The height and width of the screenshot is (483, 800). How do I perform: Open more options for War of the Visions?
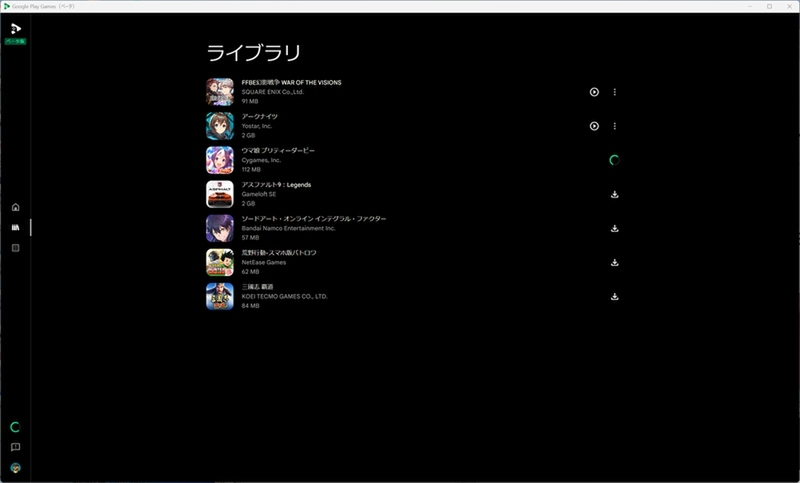click(x=615, y=92)
